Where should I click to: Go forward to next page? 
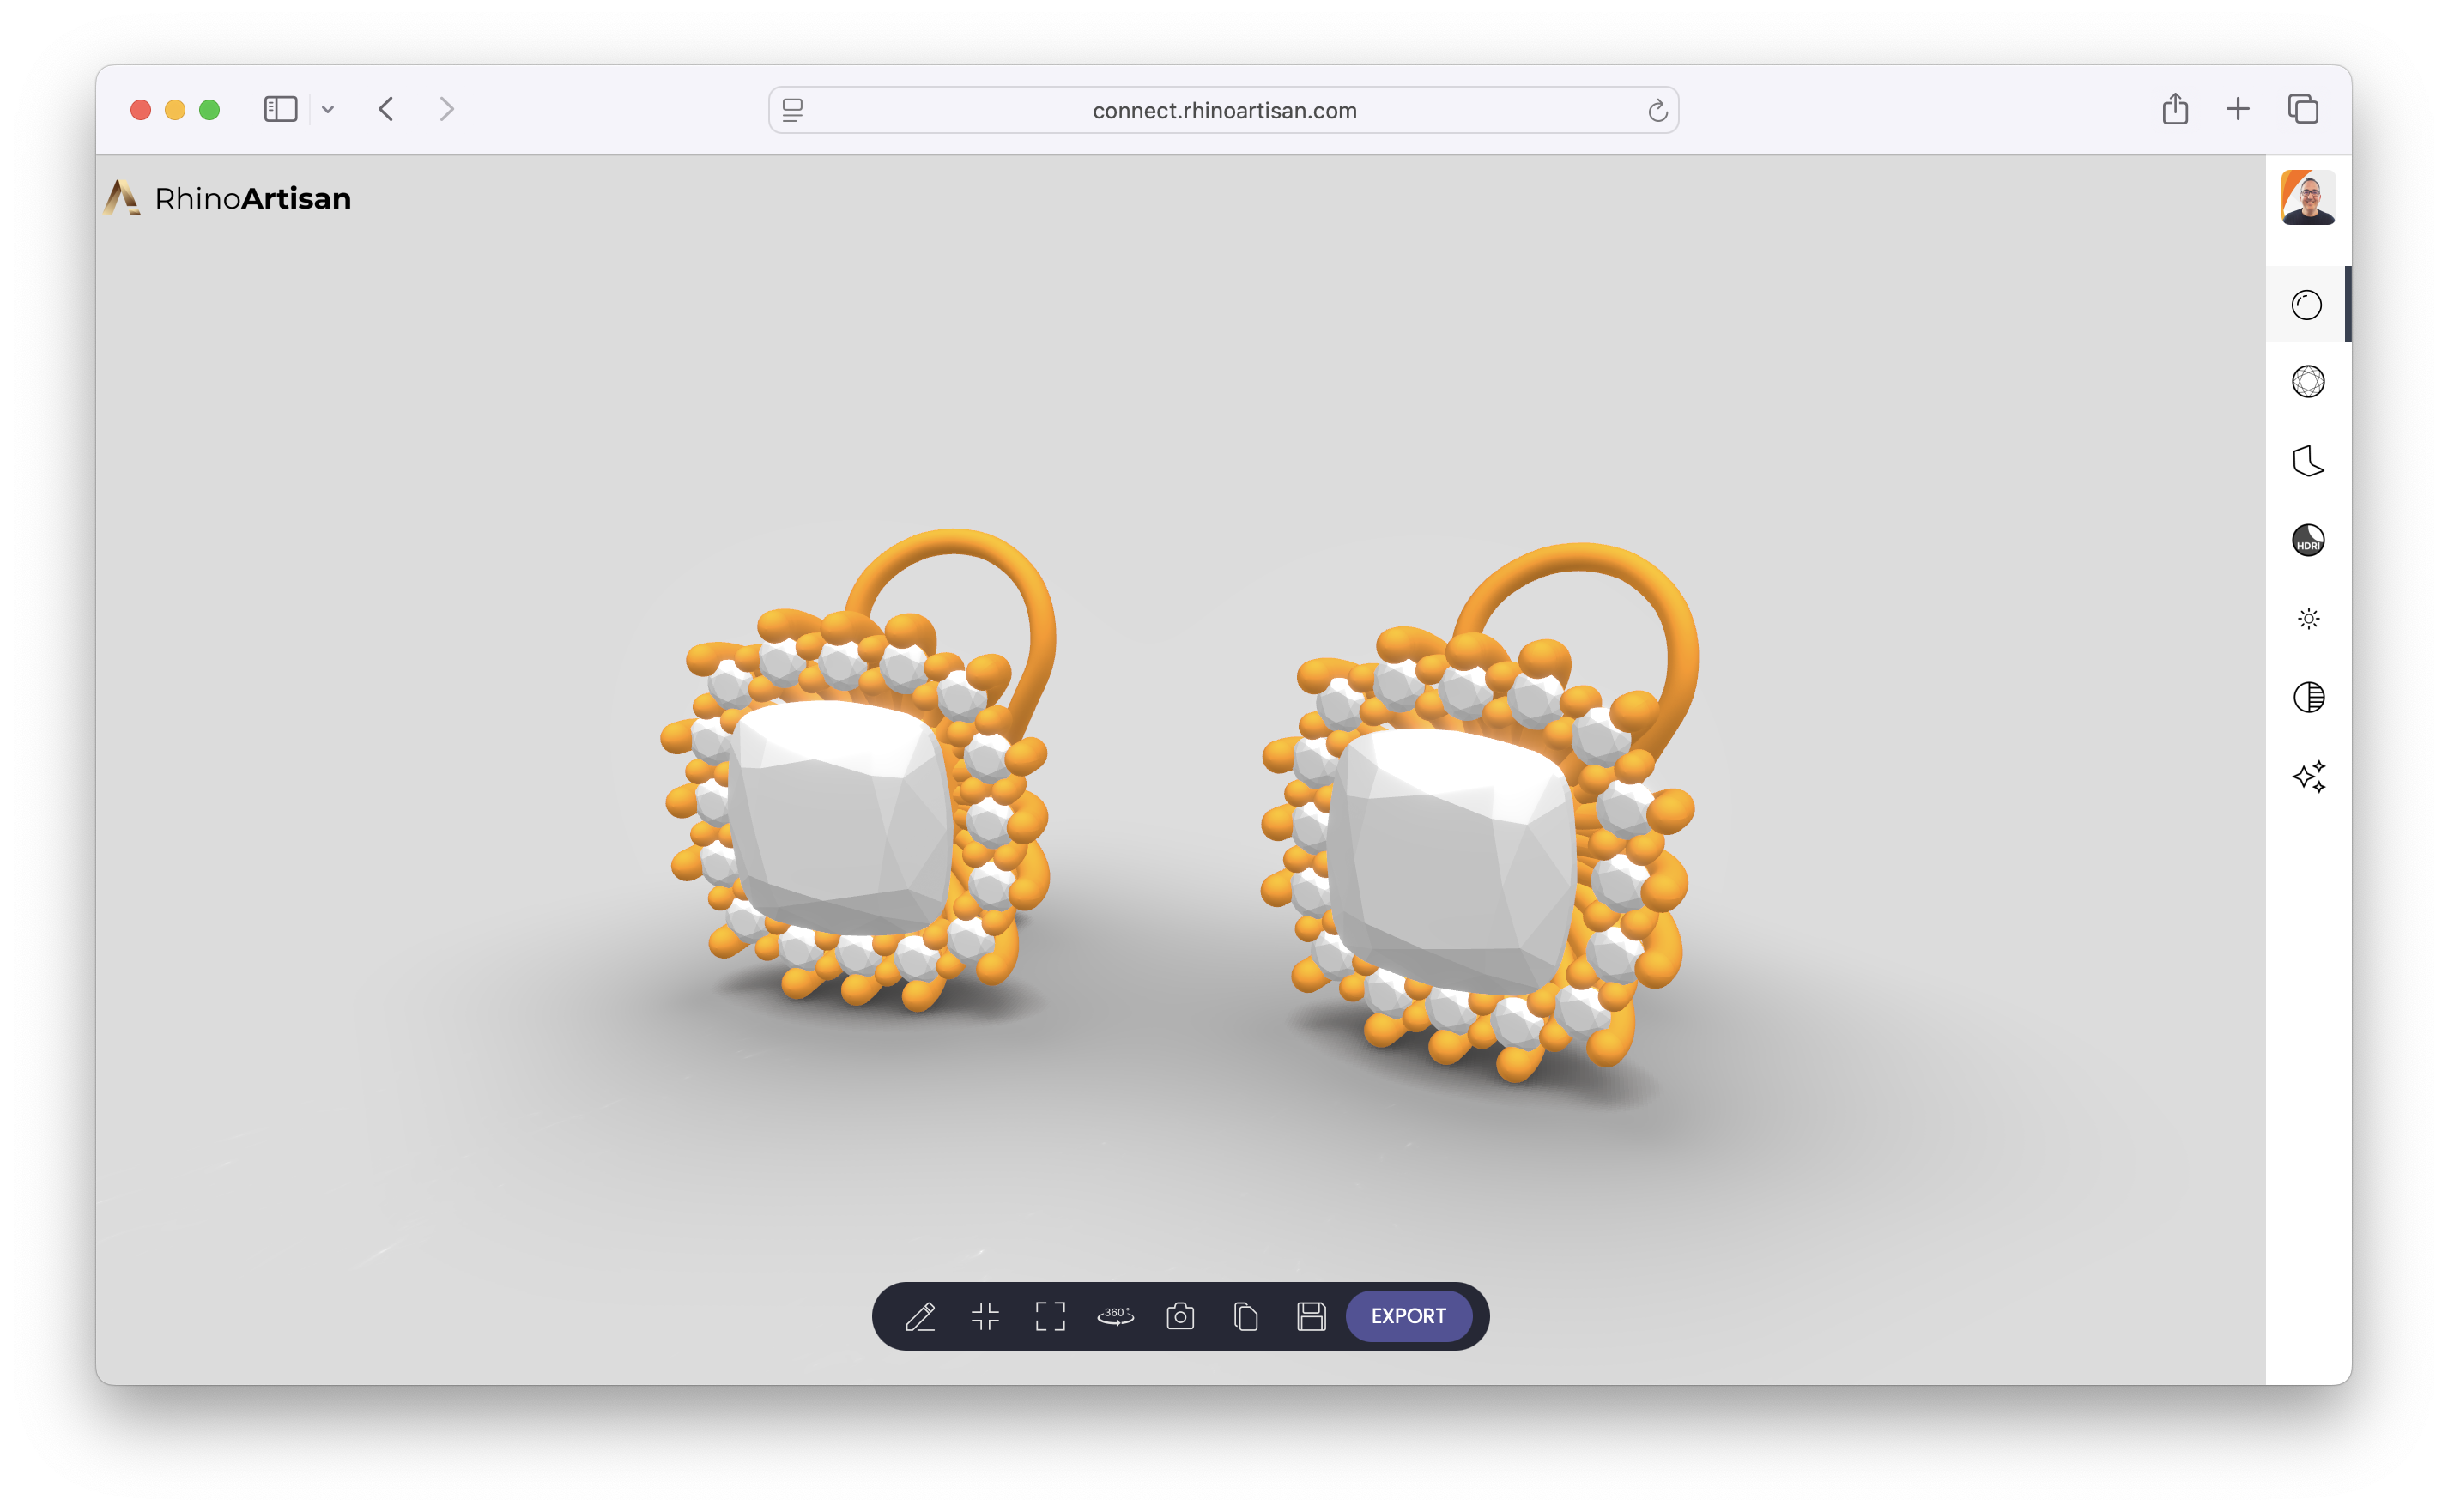447,109
